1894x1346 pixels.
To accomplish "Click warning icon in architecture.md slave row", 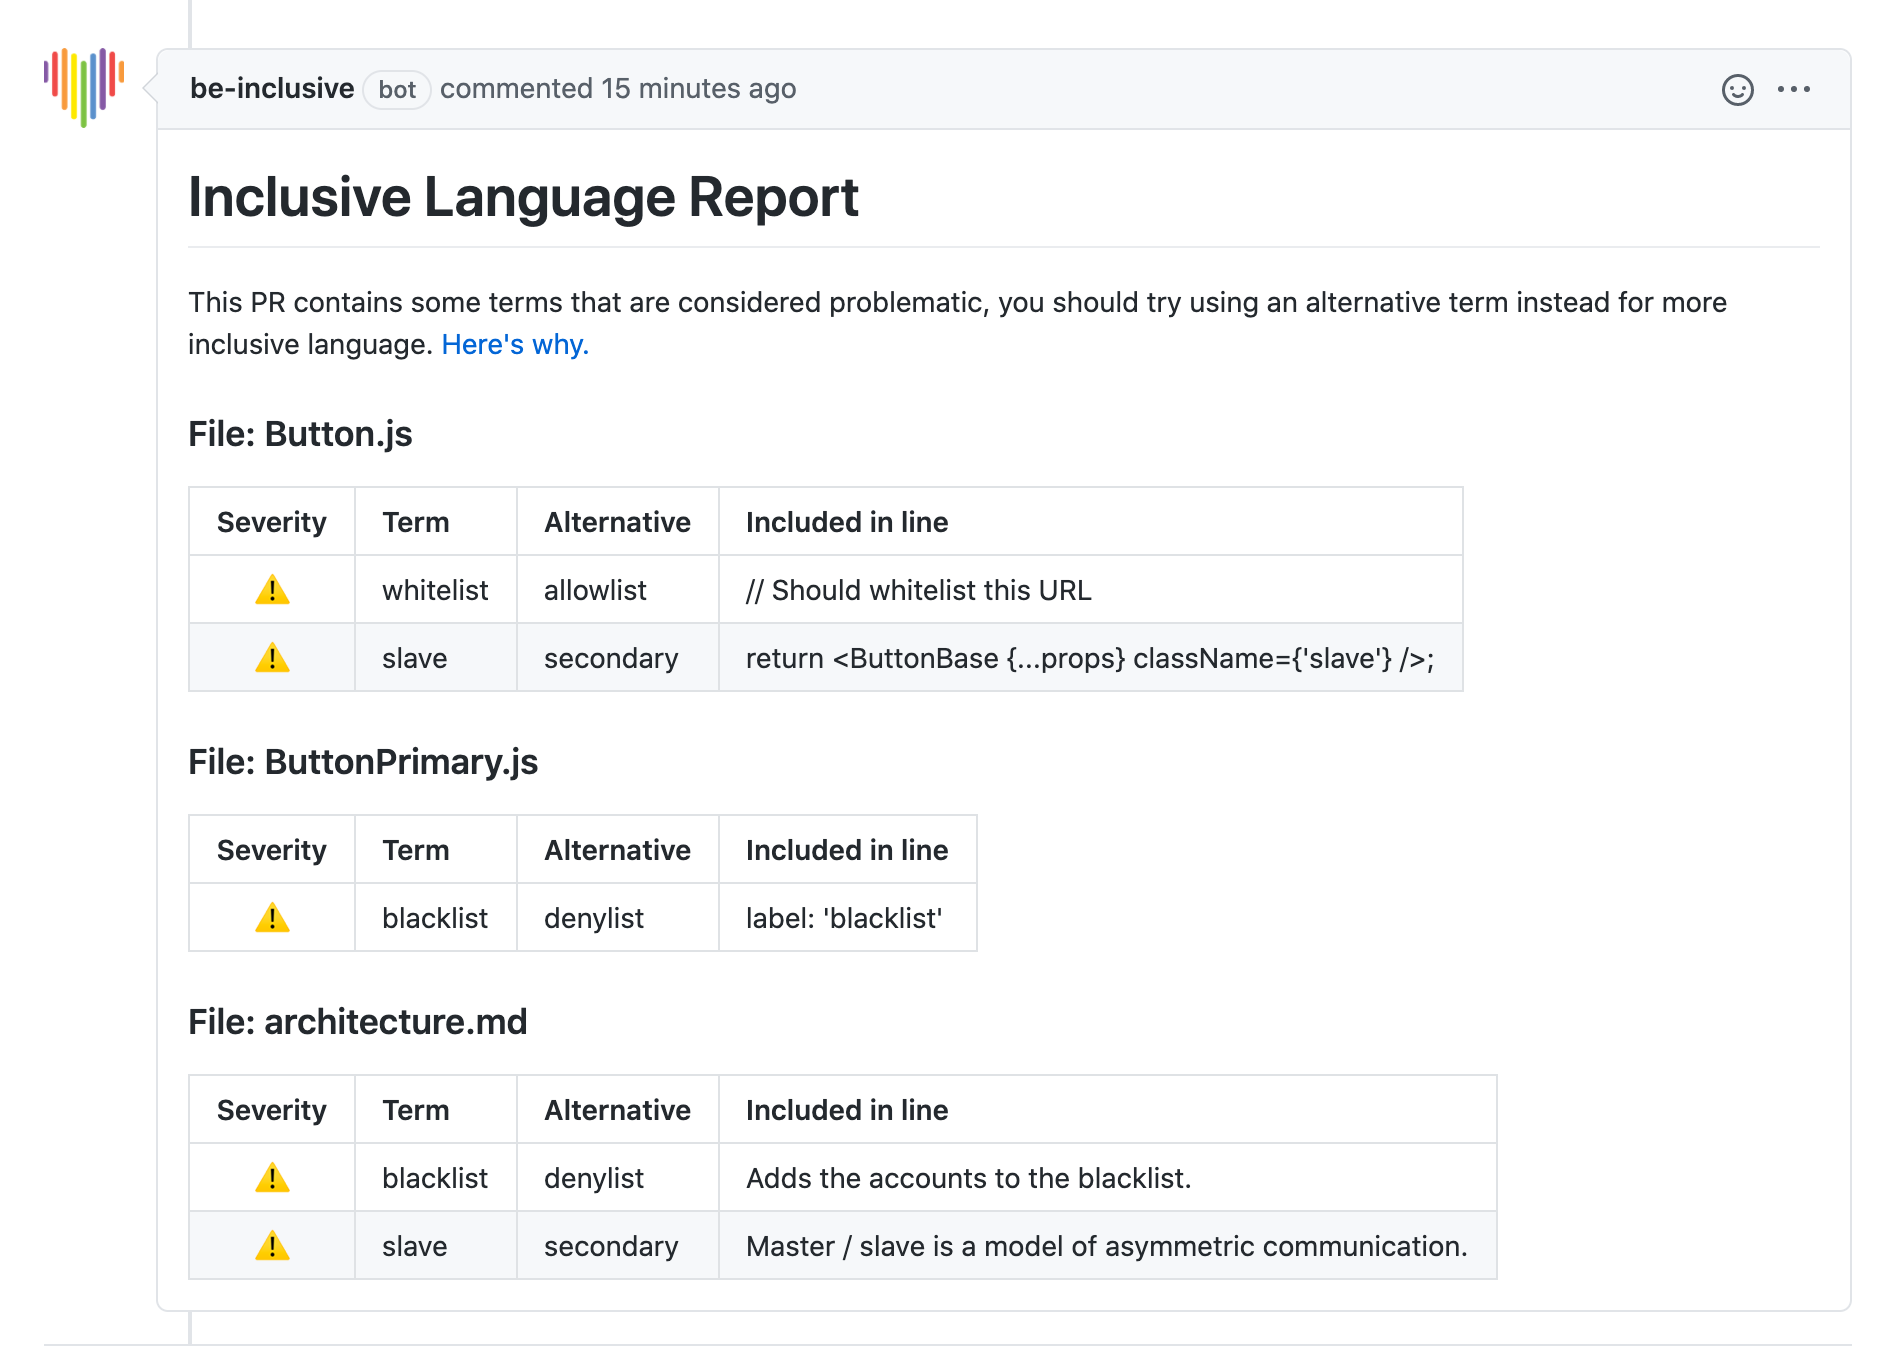I will [272, 1246].
